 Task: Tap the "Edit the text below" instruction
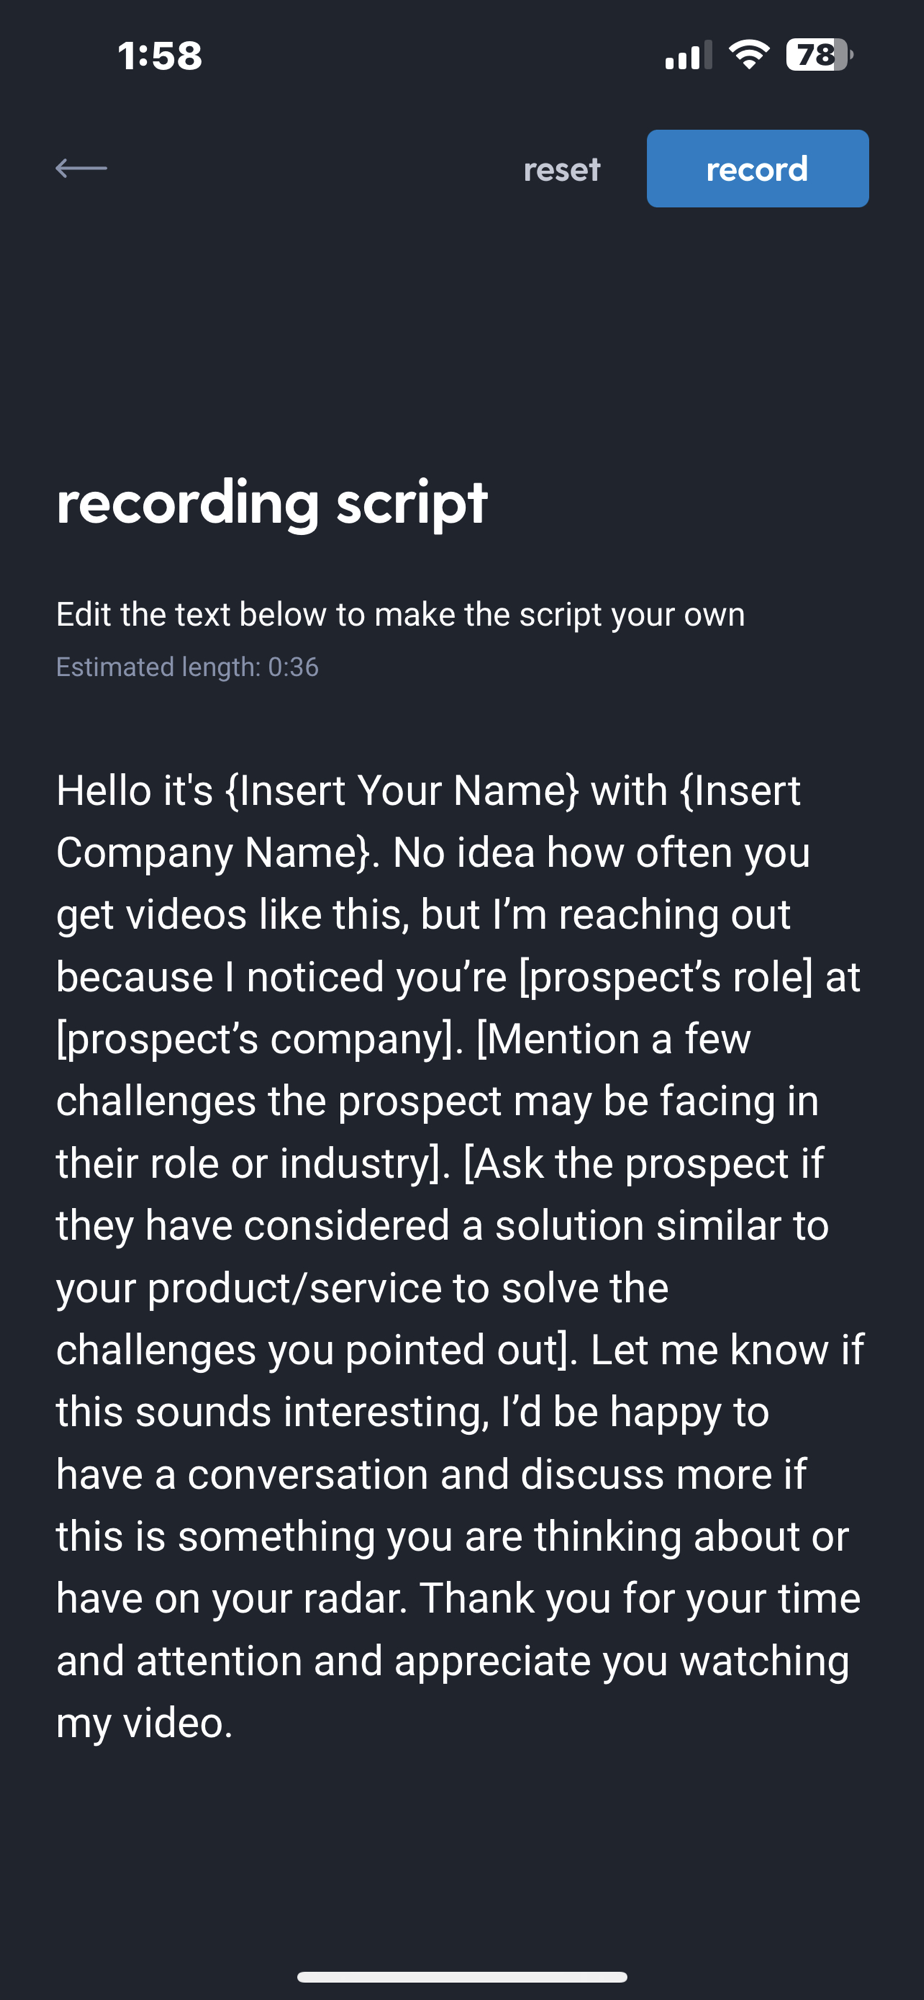pos(400,614)
